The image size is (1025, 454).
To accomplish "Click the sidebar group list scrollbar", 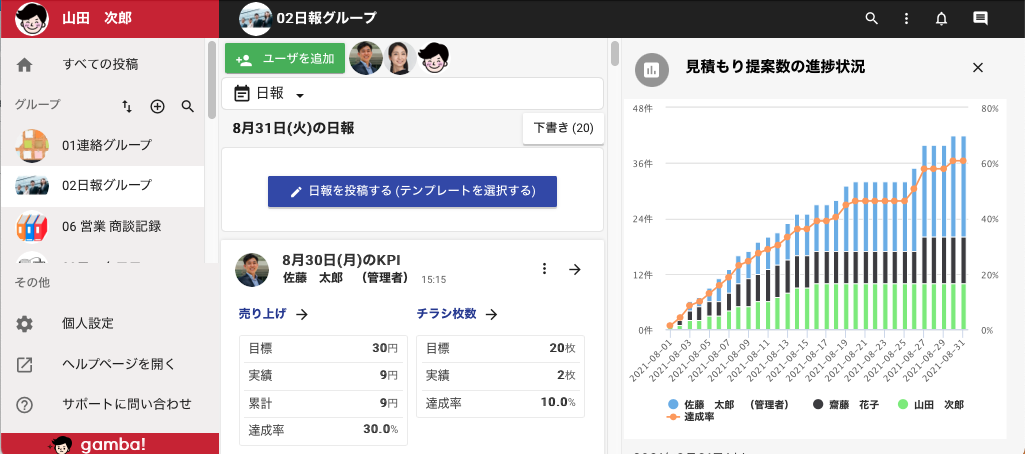I will point(212,80).
